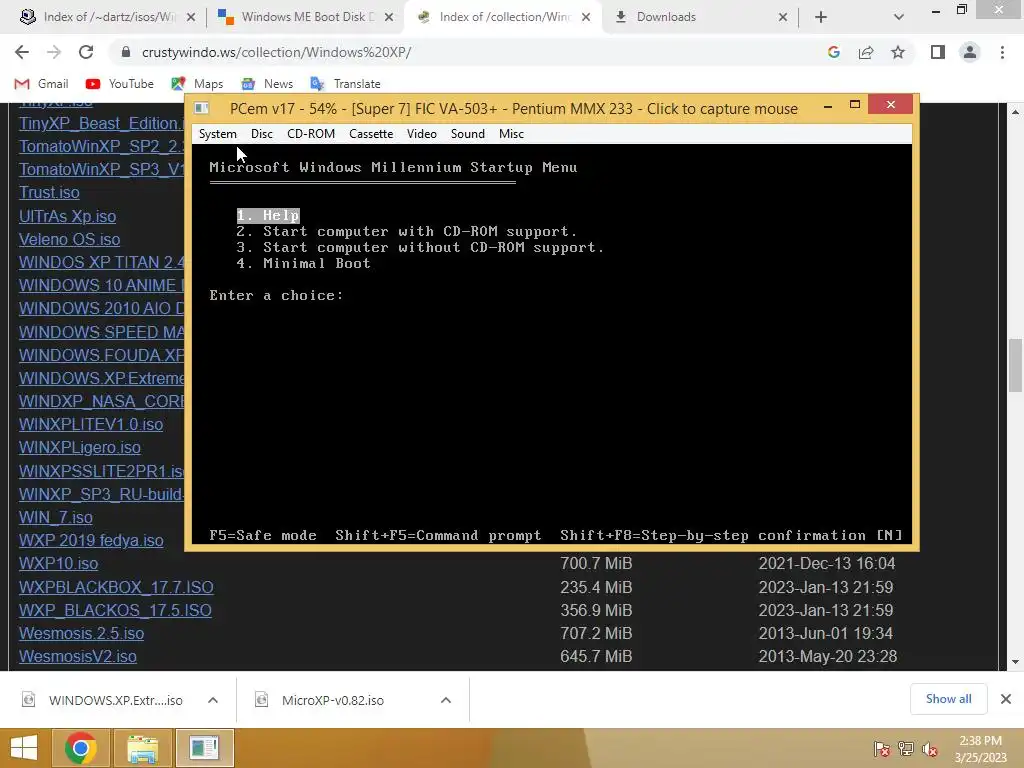The image size is (1024, 768).
Task: Open the WINXPLITEV1.0.iso link
Action: (91, 424)
